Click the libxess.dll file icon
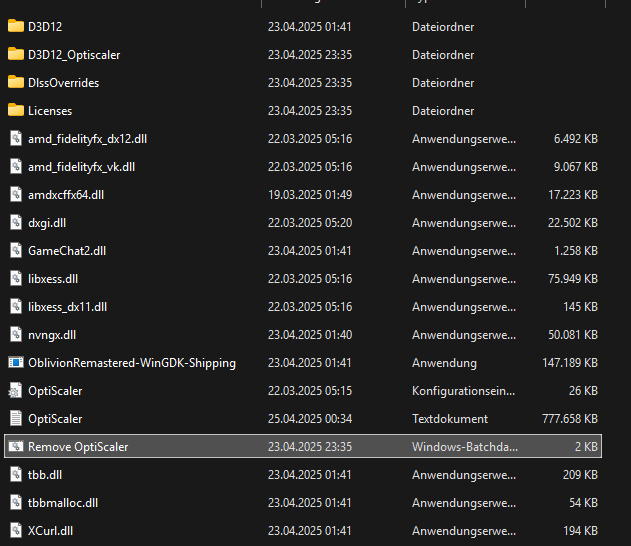631x546 pixels. tap(16, 278)
